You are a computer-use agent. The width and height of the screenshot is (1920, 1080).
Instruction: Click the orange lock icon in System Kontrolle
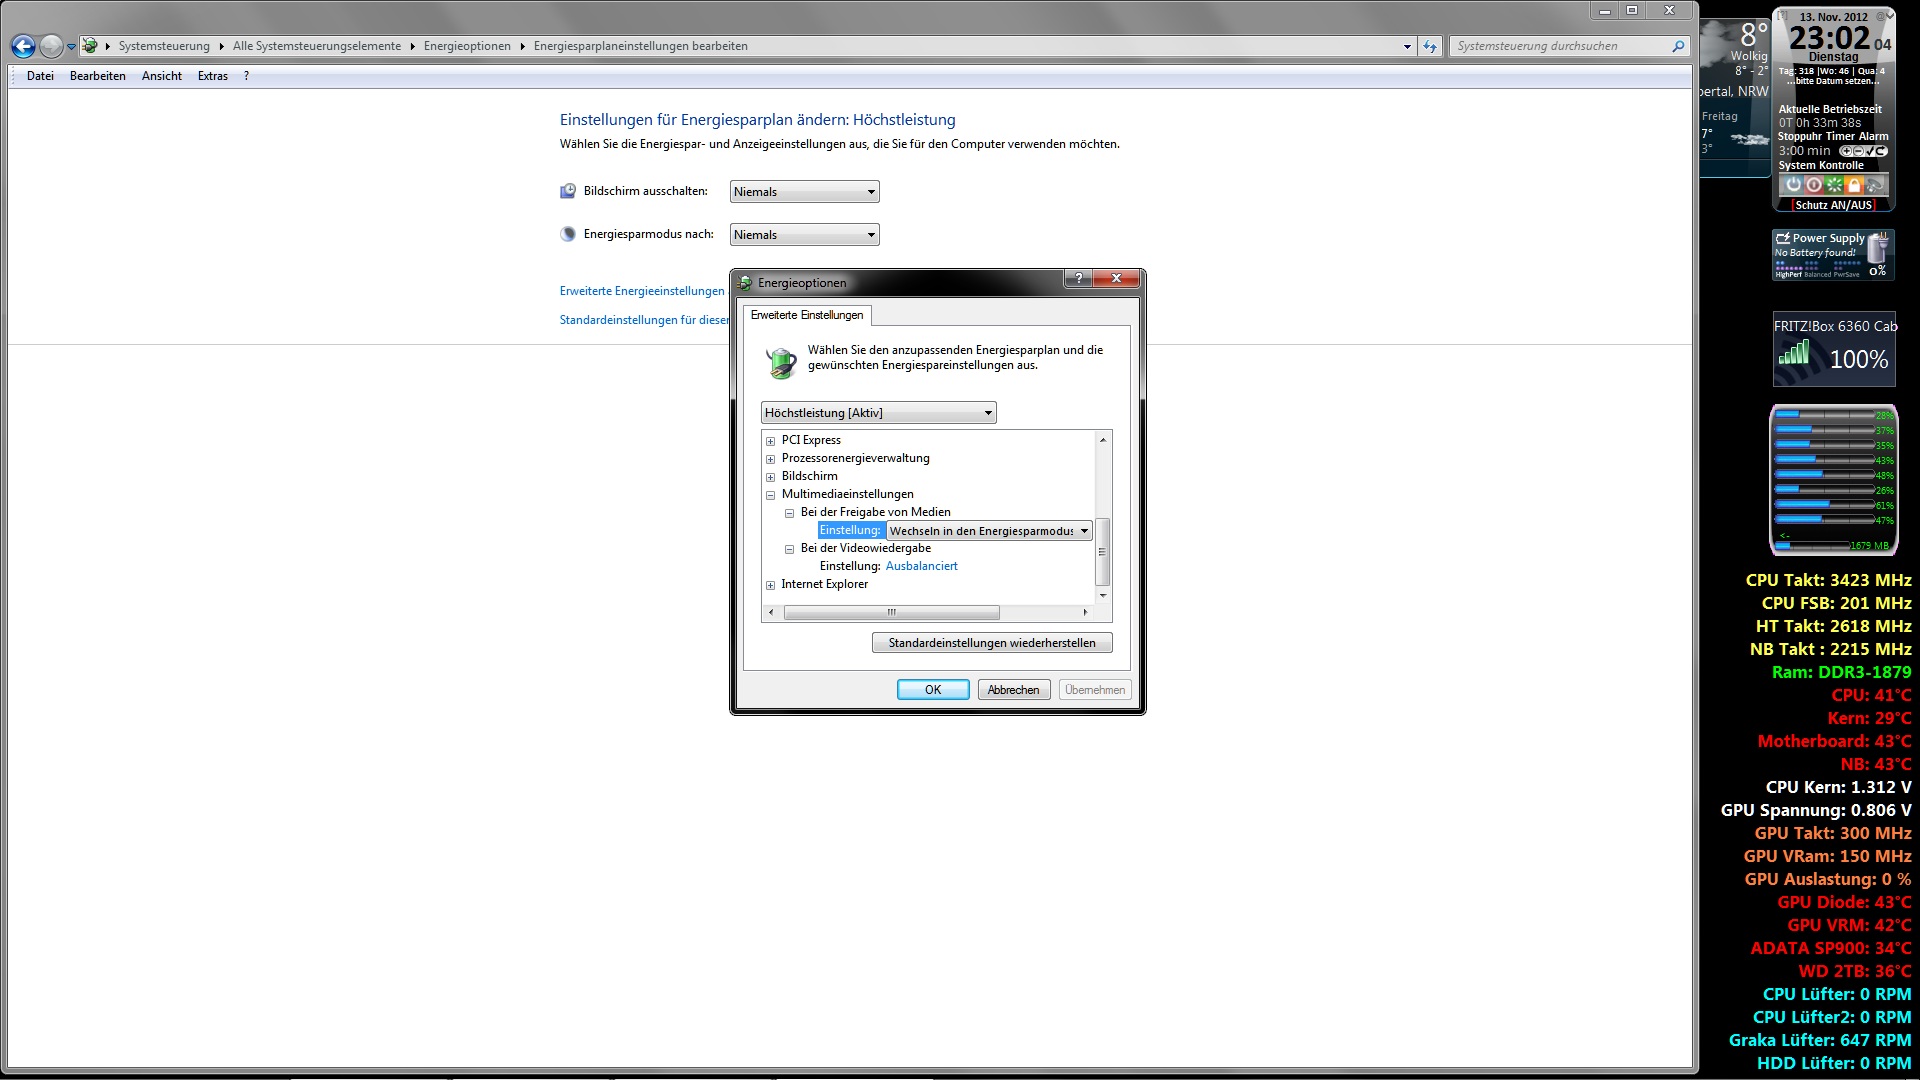pyautogui.click(x=1854, y=185)
